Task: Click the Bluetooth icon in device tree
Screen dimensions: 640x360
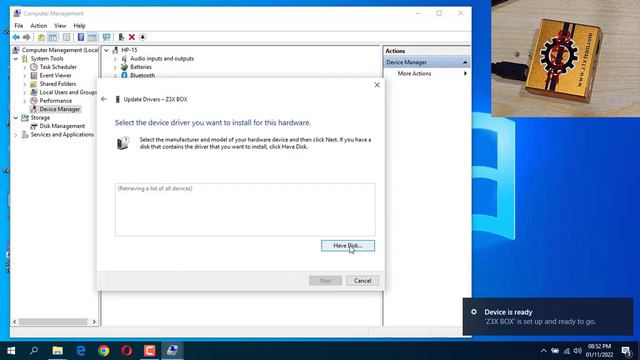Action: point(124,75)
